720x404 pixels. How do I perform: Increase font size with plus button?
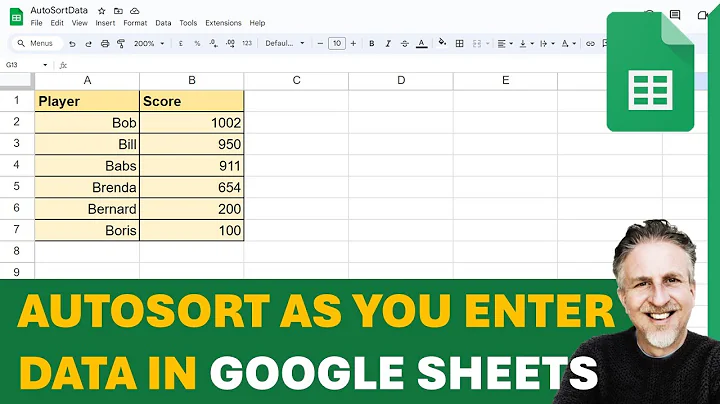point(353,44)
